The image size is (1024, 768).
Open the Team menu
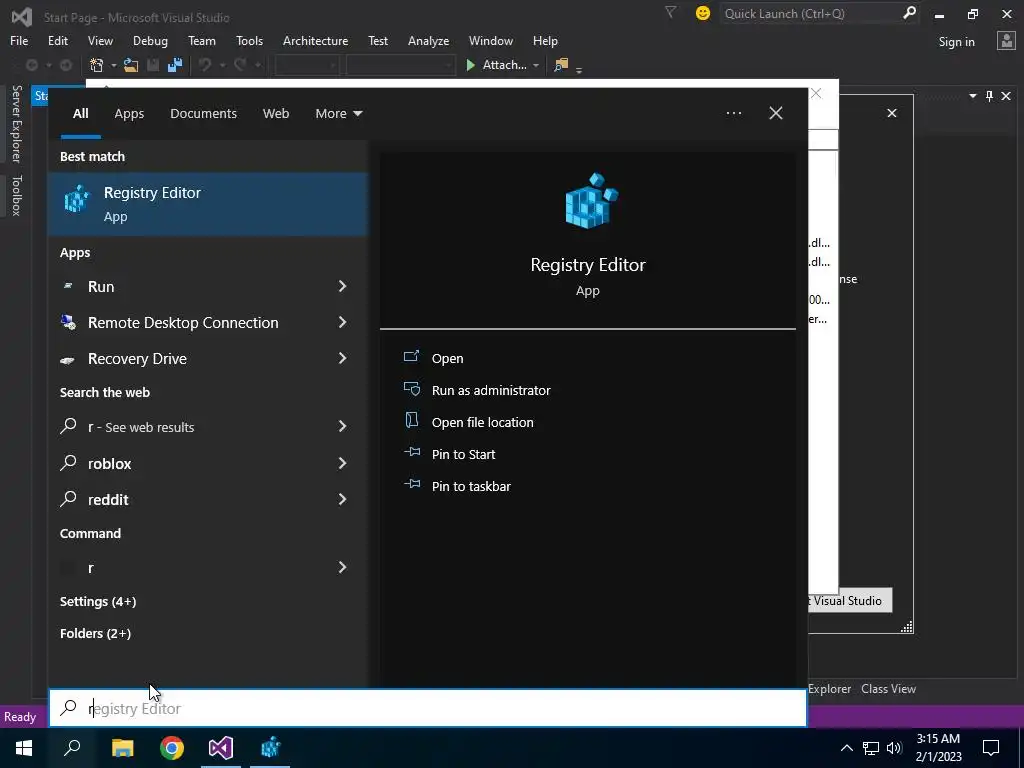(202, 40)
